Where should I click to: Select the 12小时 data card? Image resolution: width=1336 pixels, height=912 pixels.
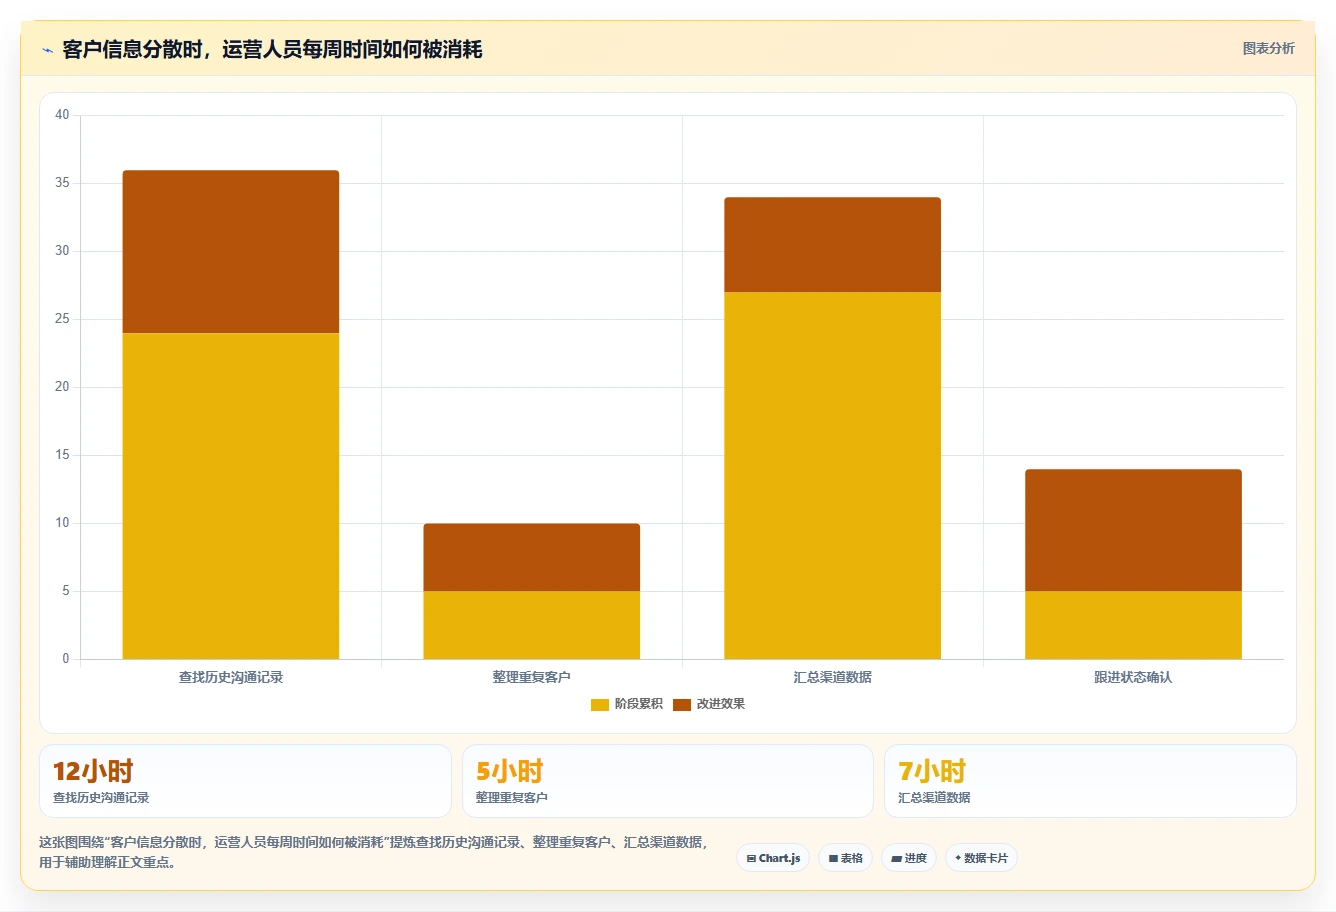pos(245,781)
